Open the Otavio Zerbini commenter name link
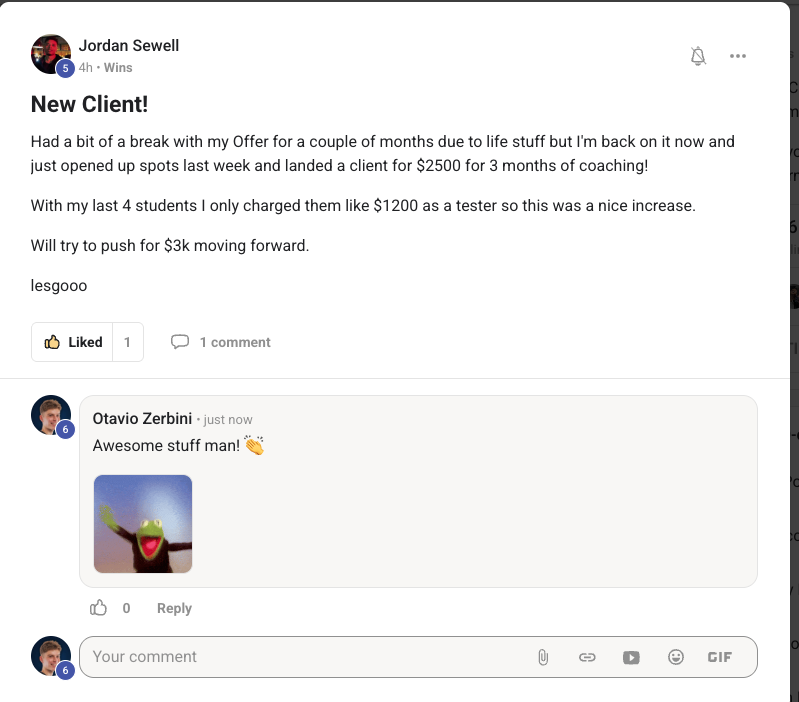The width and height of the screenshot is (799, 702). point(142,419)
